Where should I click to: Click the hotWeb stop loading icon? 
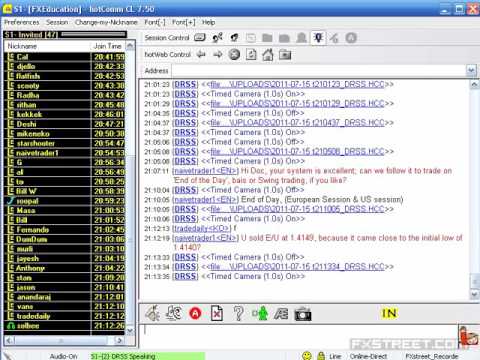click(234, 54)
